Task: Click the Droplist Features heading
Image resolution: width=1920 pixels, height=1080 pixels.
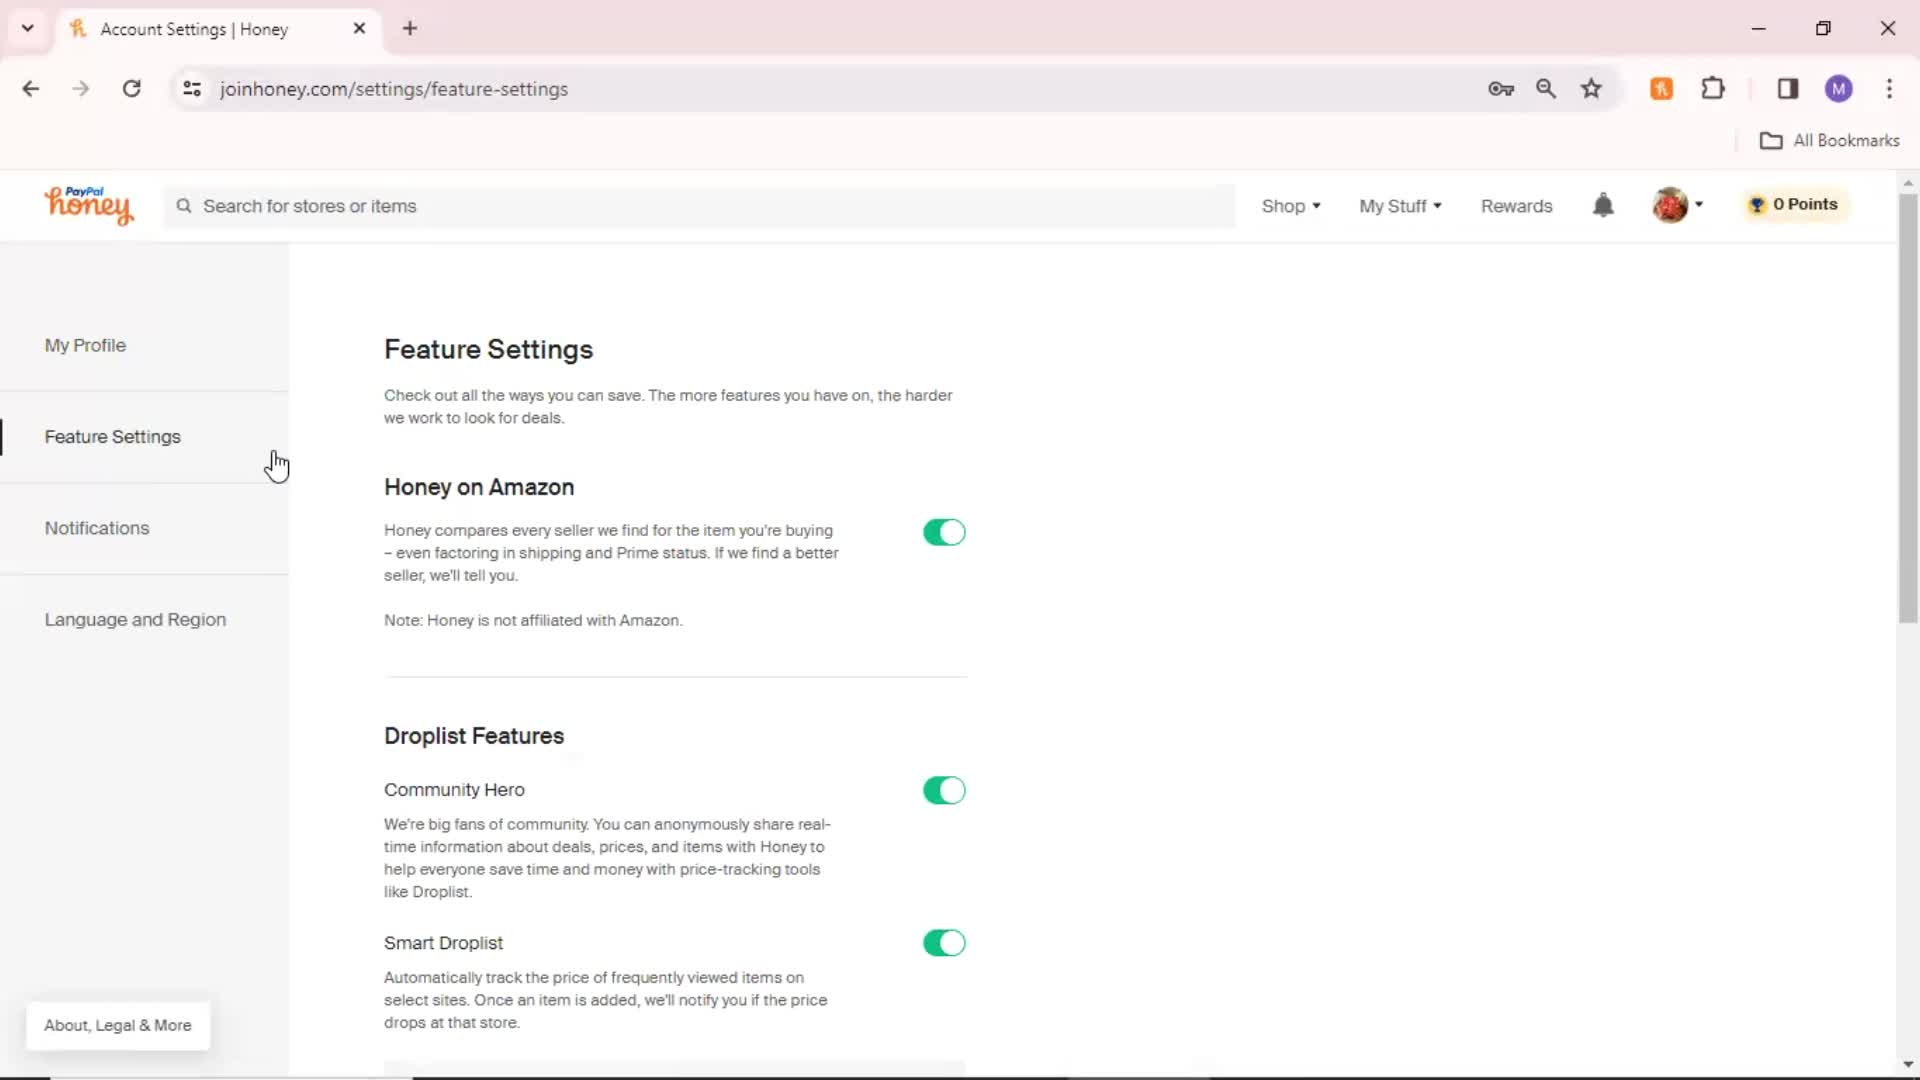Action: (474, 736)
